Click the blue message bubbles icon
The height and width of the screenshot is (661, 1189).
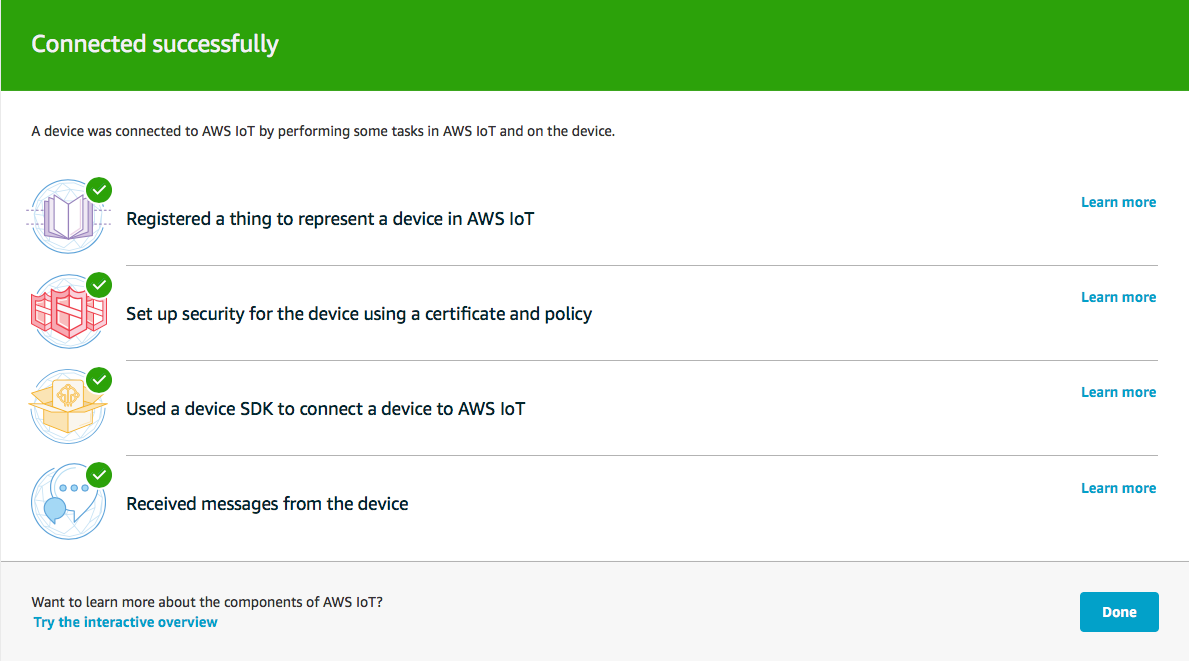(68, 502)
